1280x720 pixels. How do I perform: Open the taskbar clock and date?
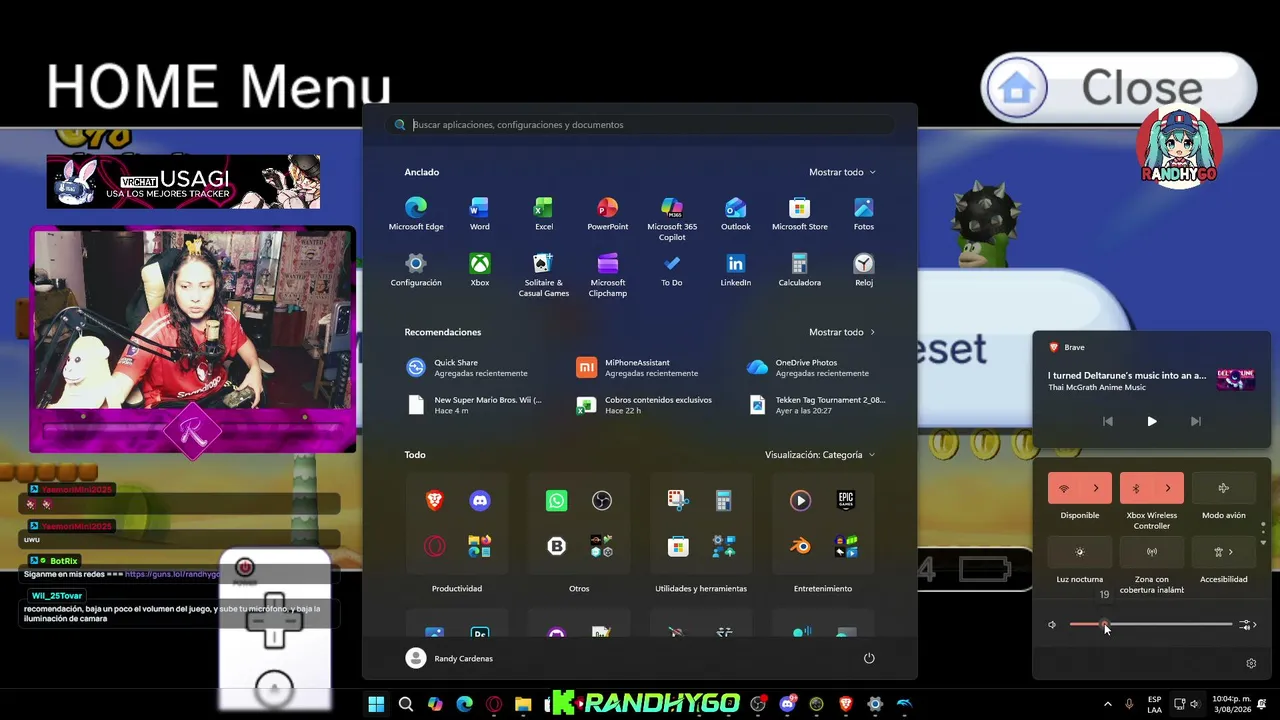point(1233,704)
